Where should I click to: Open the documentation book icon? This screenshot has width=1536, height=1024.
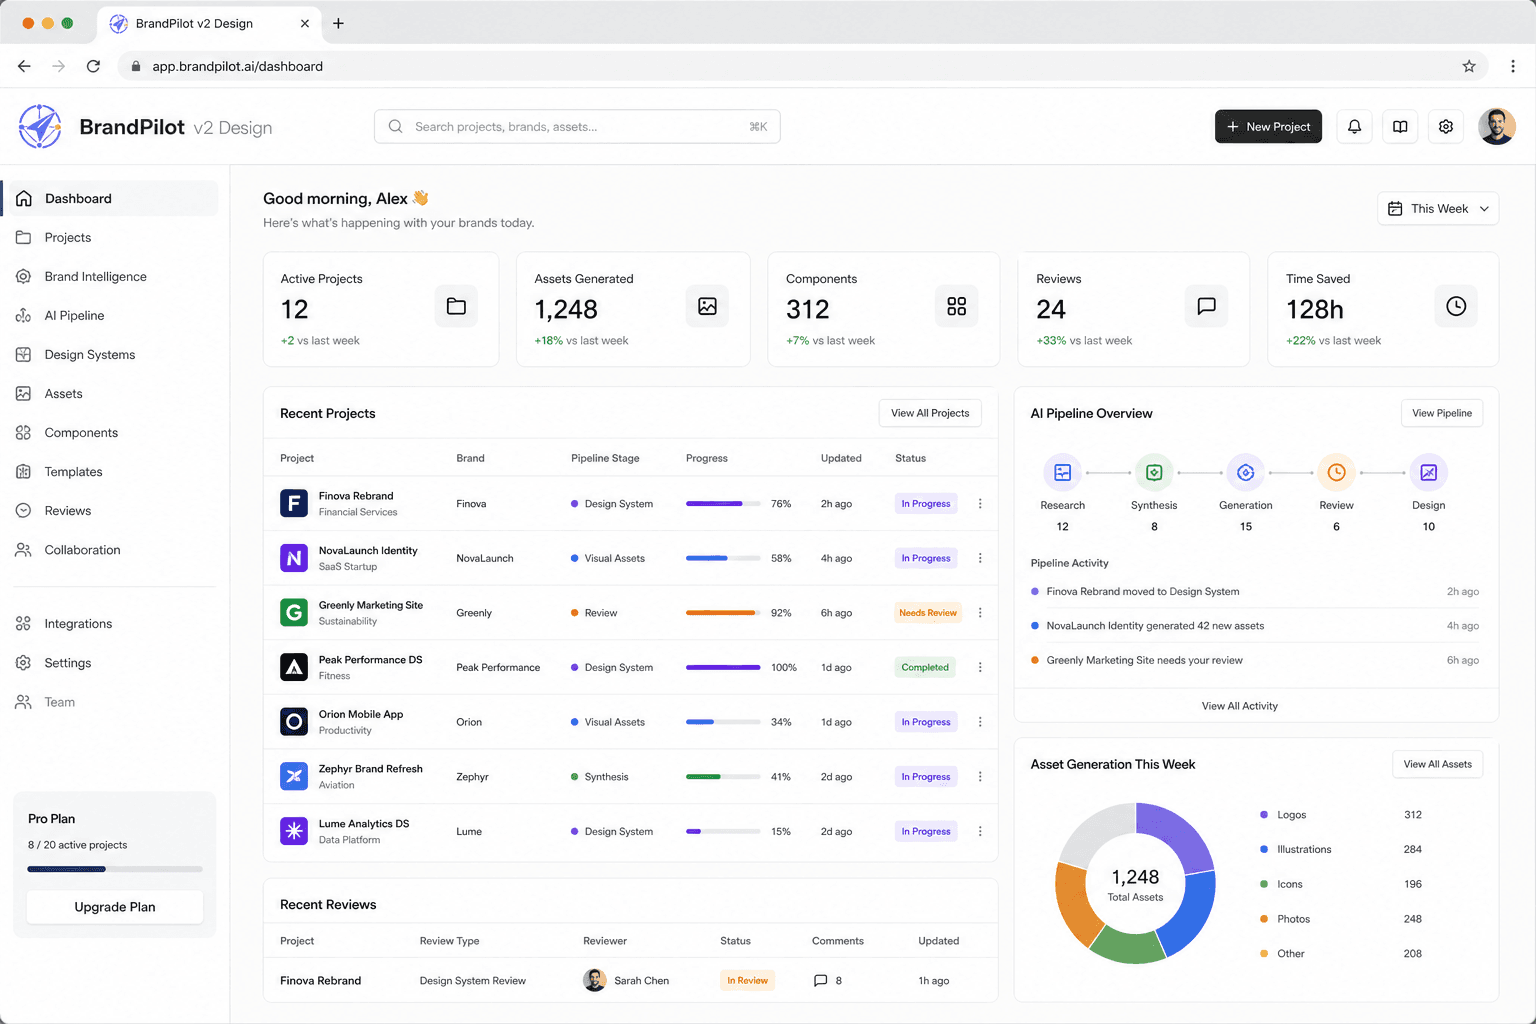(x=1400, y=127)
